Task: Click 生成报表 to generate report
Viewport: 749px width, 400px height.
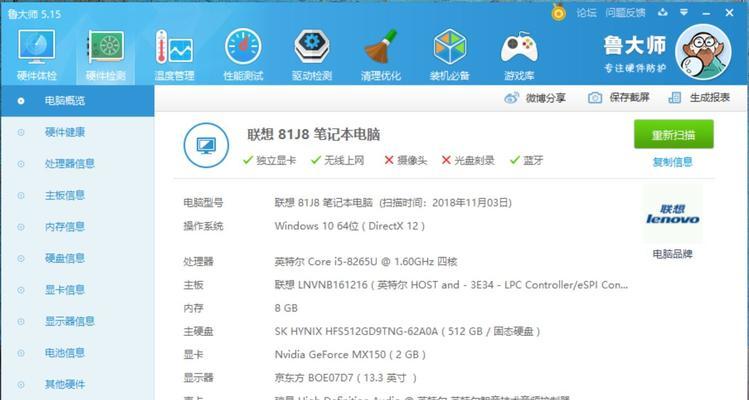Action: pyautogui.click(x=699, y=98)
